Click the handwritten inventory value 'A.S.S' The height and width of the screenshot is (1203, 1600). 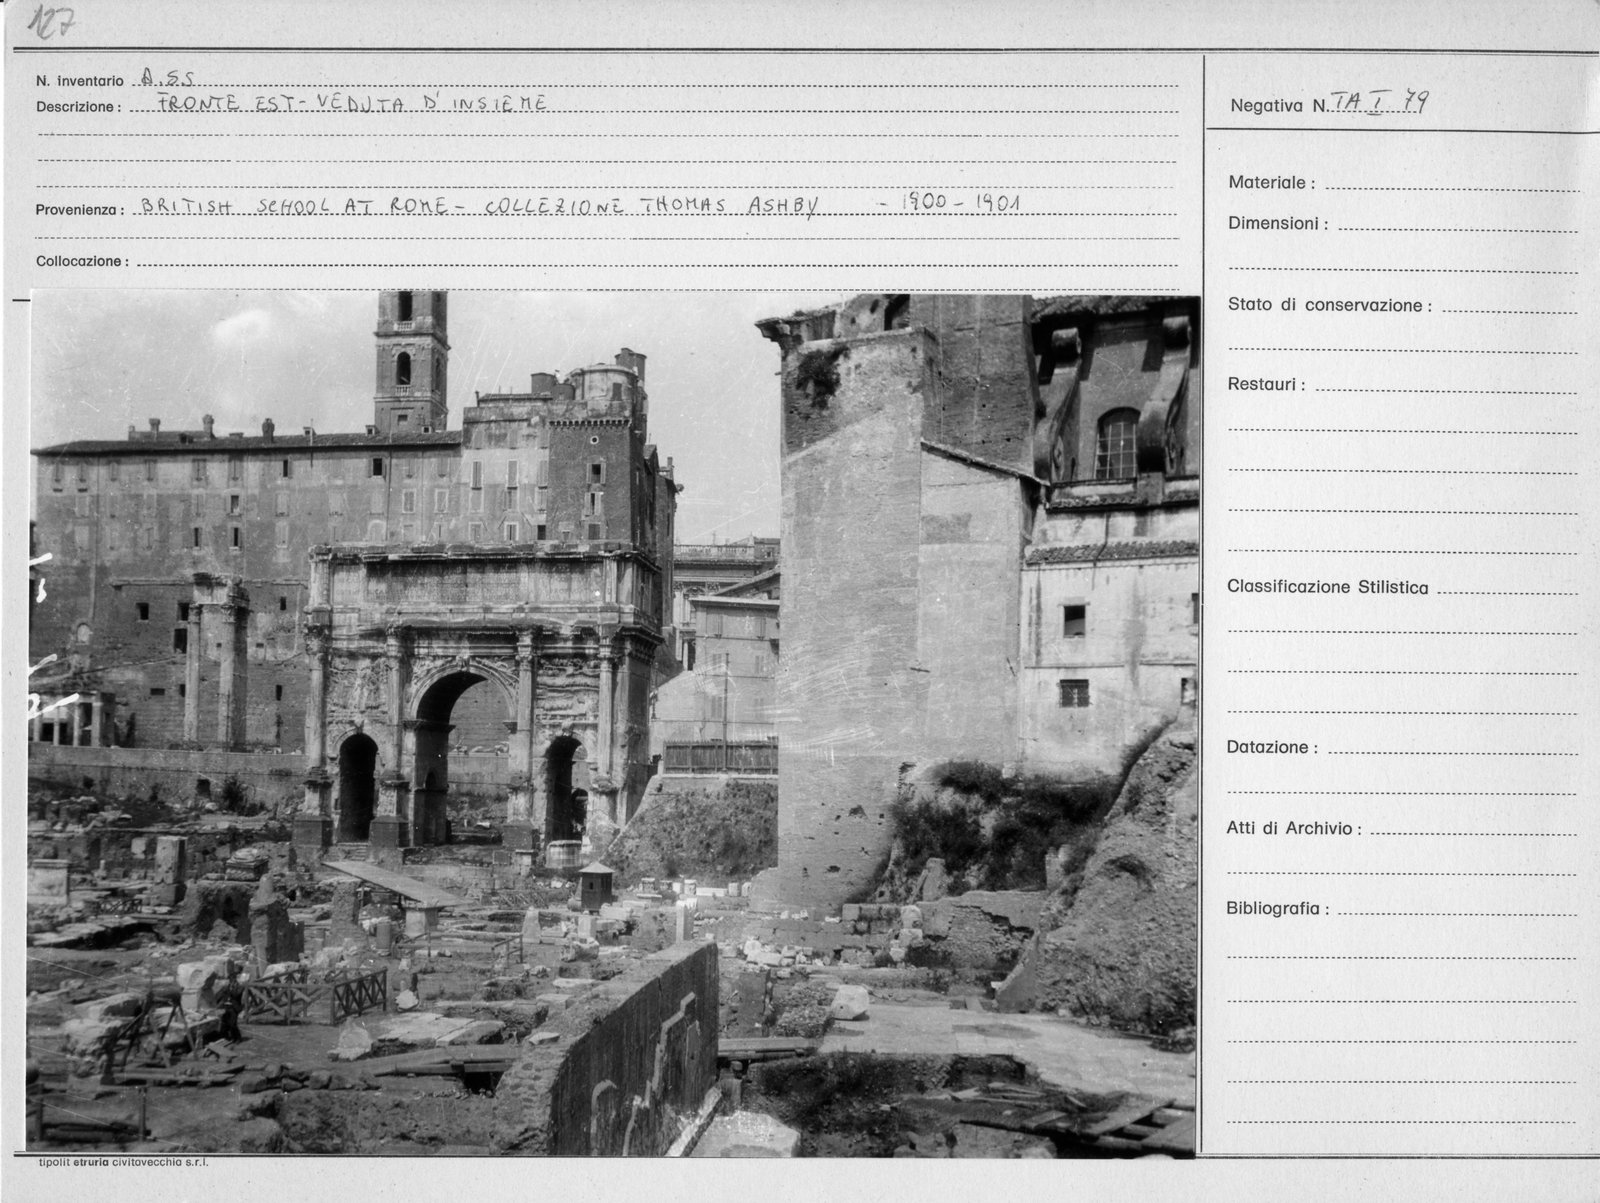pos(168,77)
